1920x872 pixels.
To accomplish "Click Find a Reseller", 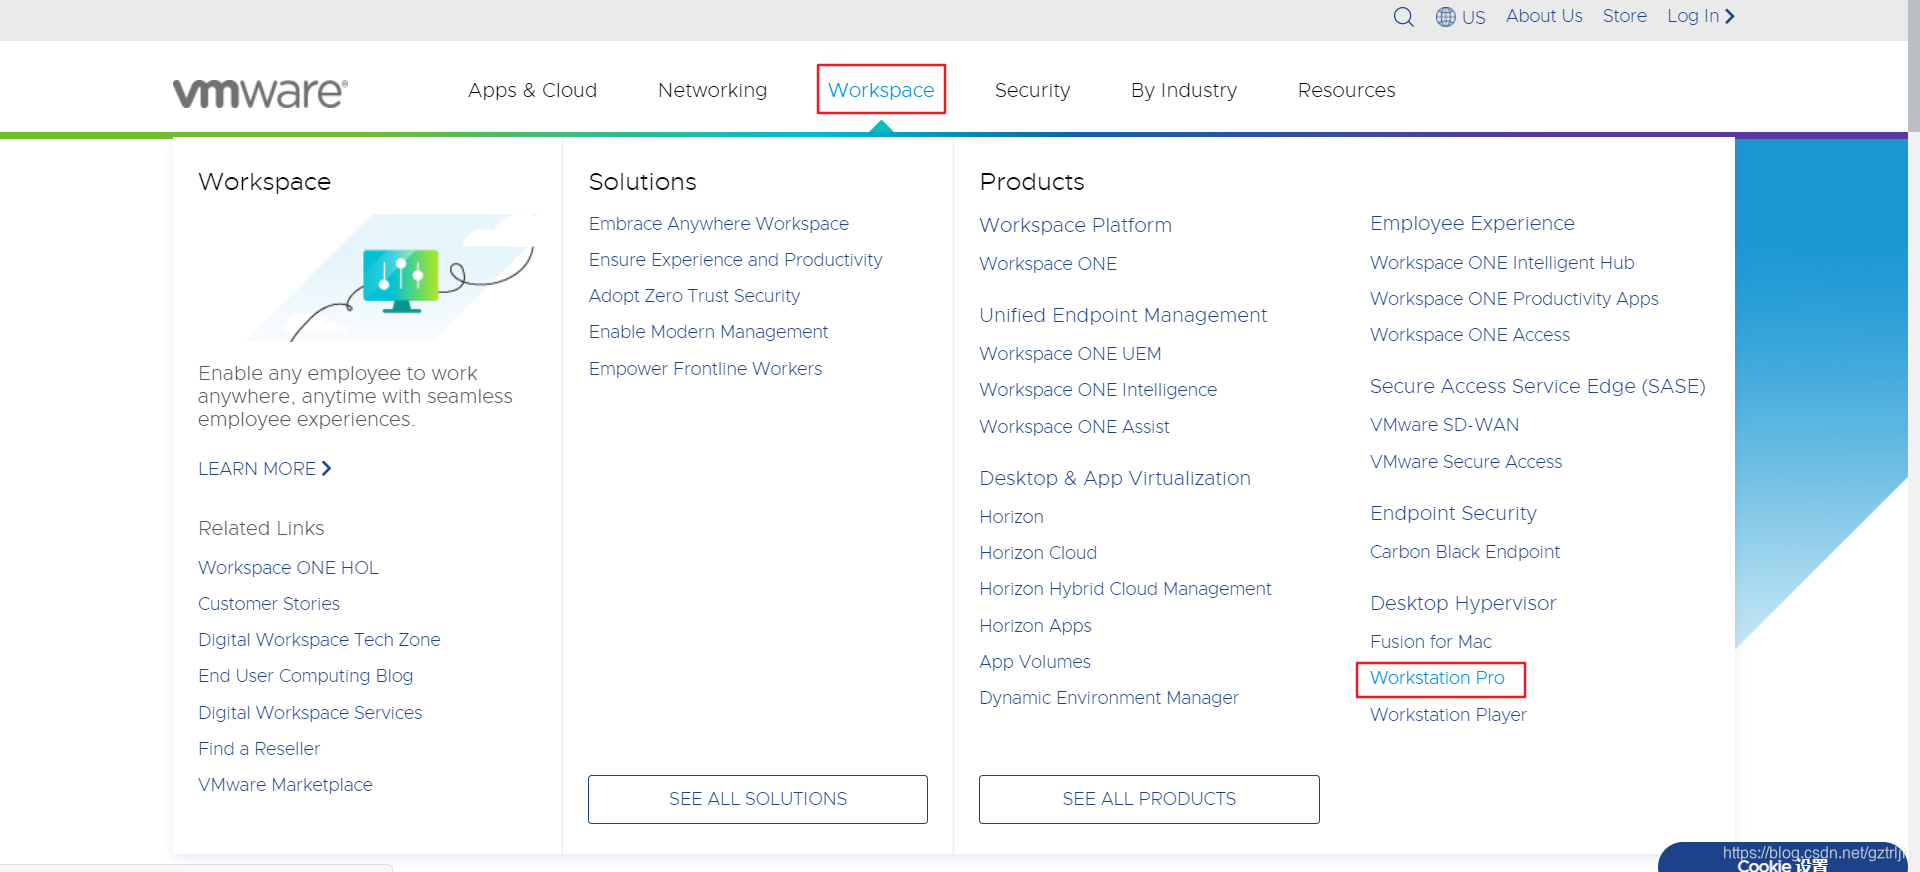I will click(x=259, y=748).
